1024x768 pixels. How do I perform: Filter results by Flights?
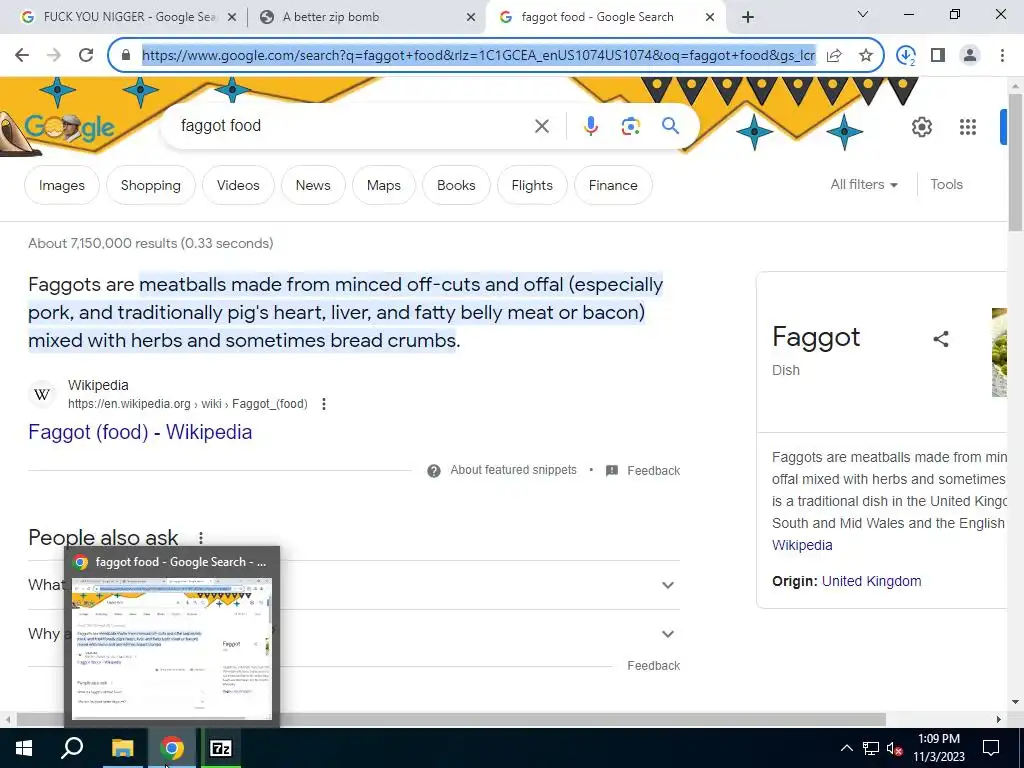coord(532,185)
